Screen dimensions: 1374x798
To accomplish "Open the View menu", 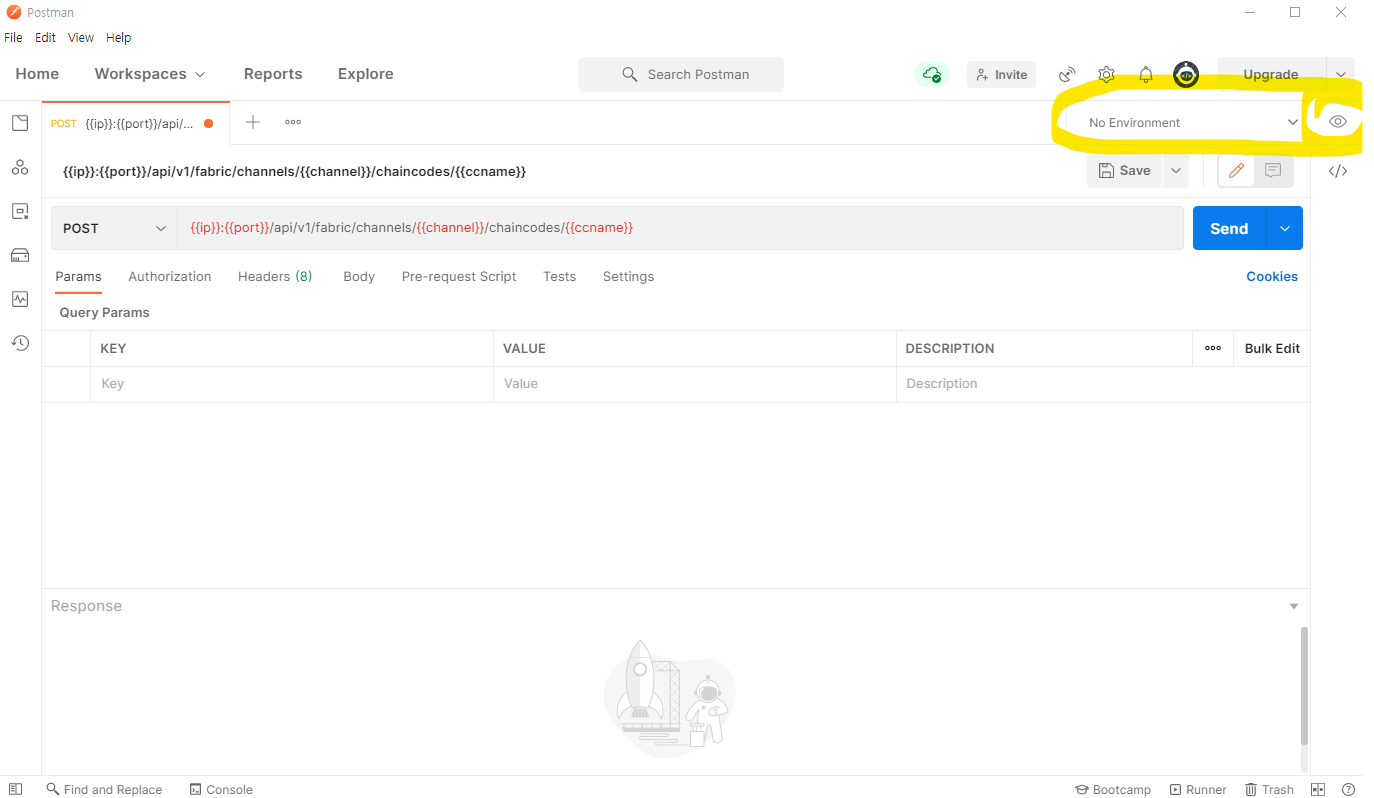I will (x=81, y=38).
